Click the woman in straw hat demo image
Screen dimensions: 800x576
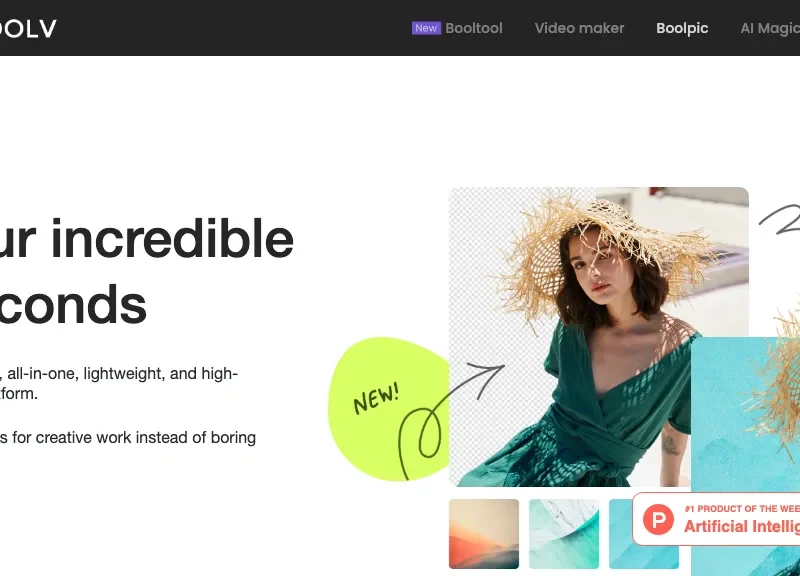(x=598, y=337)
